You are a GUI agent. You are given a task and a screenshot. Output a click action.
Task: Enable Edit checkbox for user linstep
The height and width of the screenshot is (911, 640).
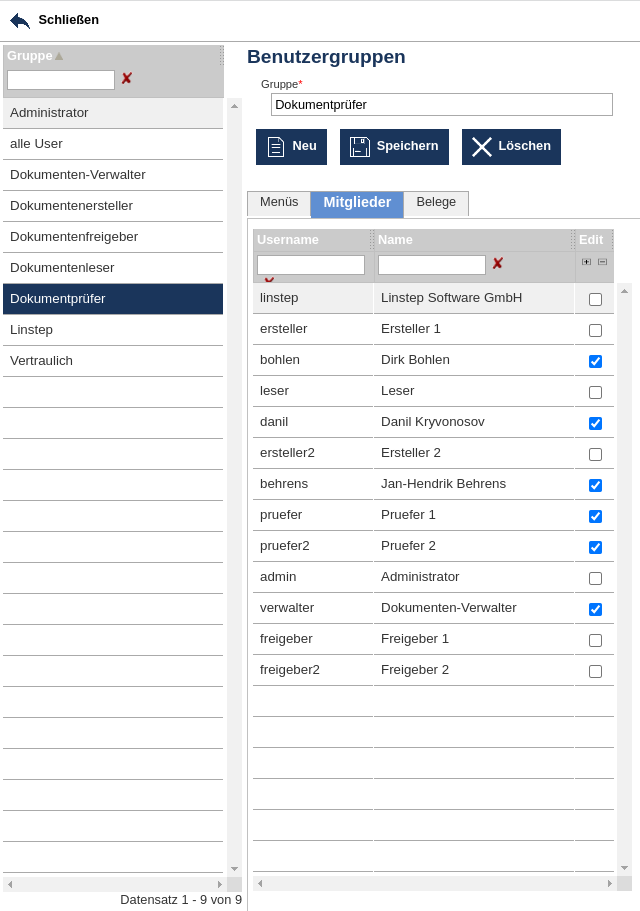coord(595,299)
